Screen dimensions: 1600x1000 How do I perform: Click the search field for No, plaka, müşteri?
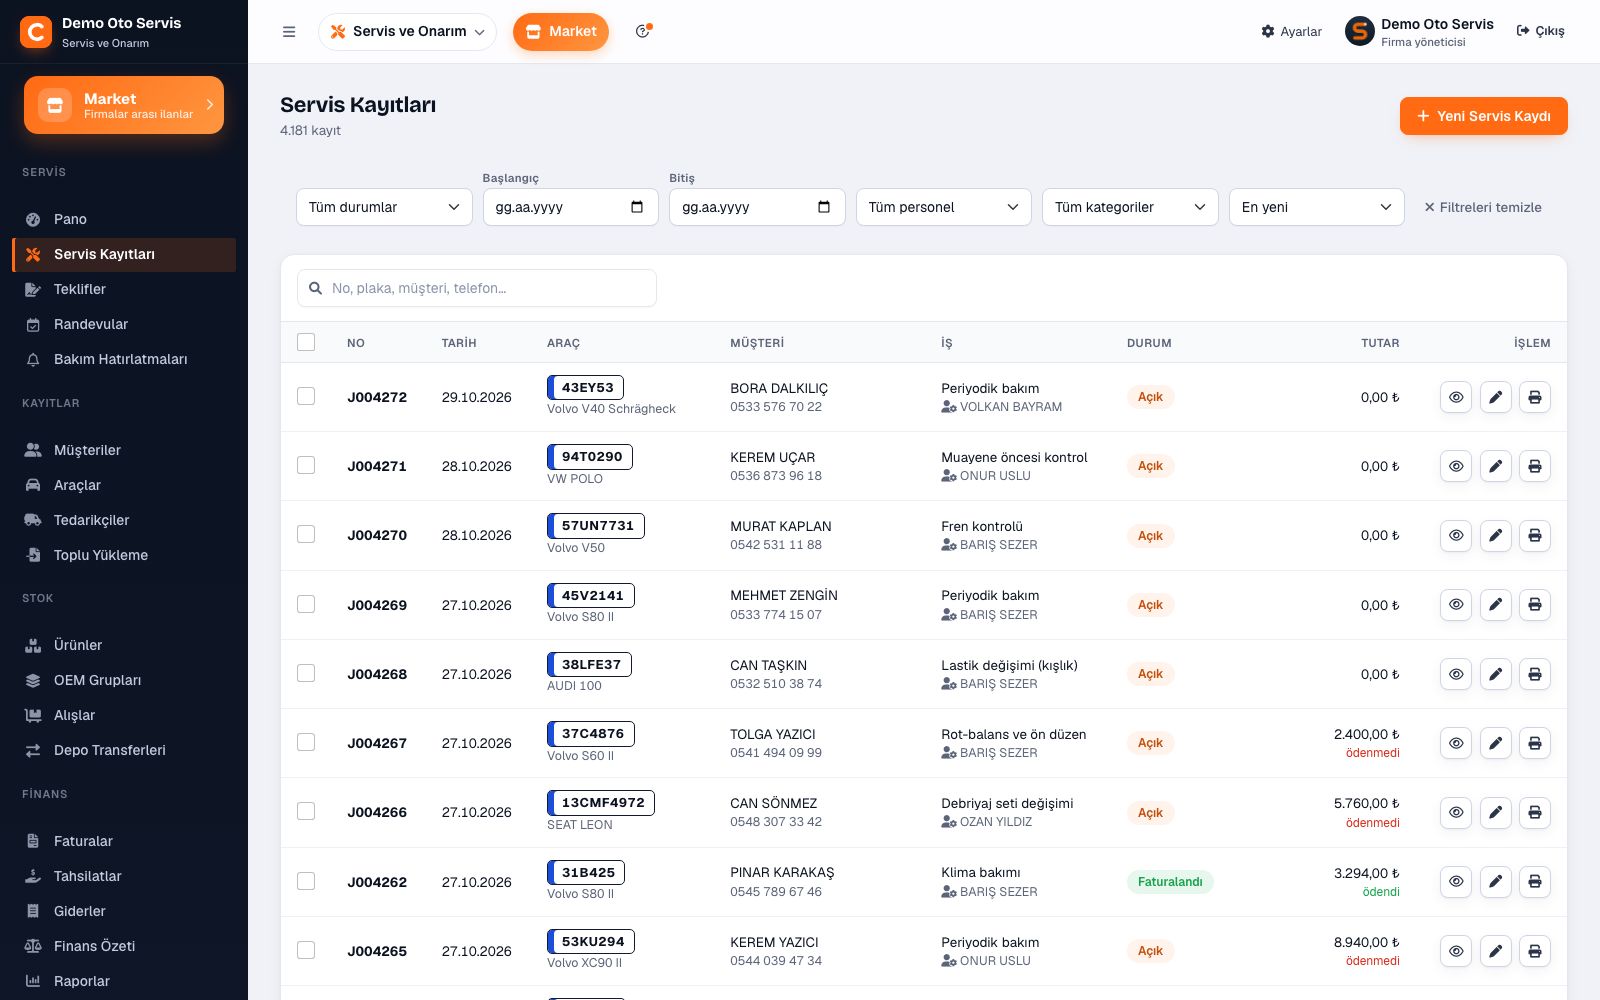click(x=477, y=288)
